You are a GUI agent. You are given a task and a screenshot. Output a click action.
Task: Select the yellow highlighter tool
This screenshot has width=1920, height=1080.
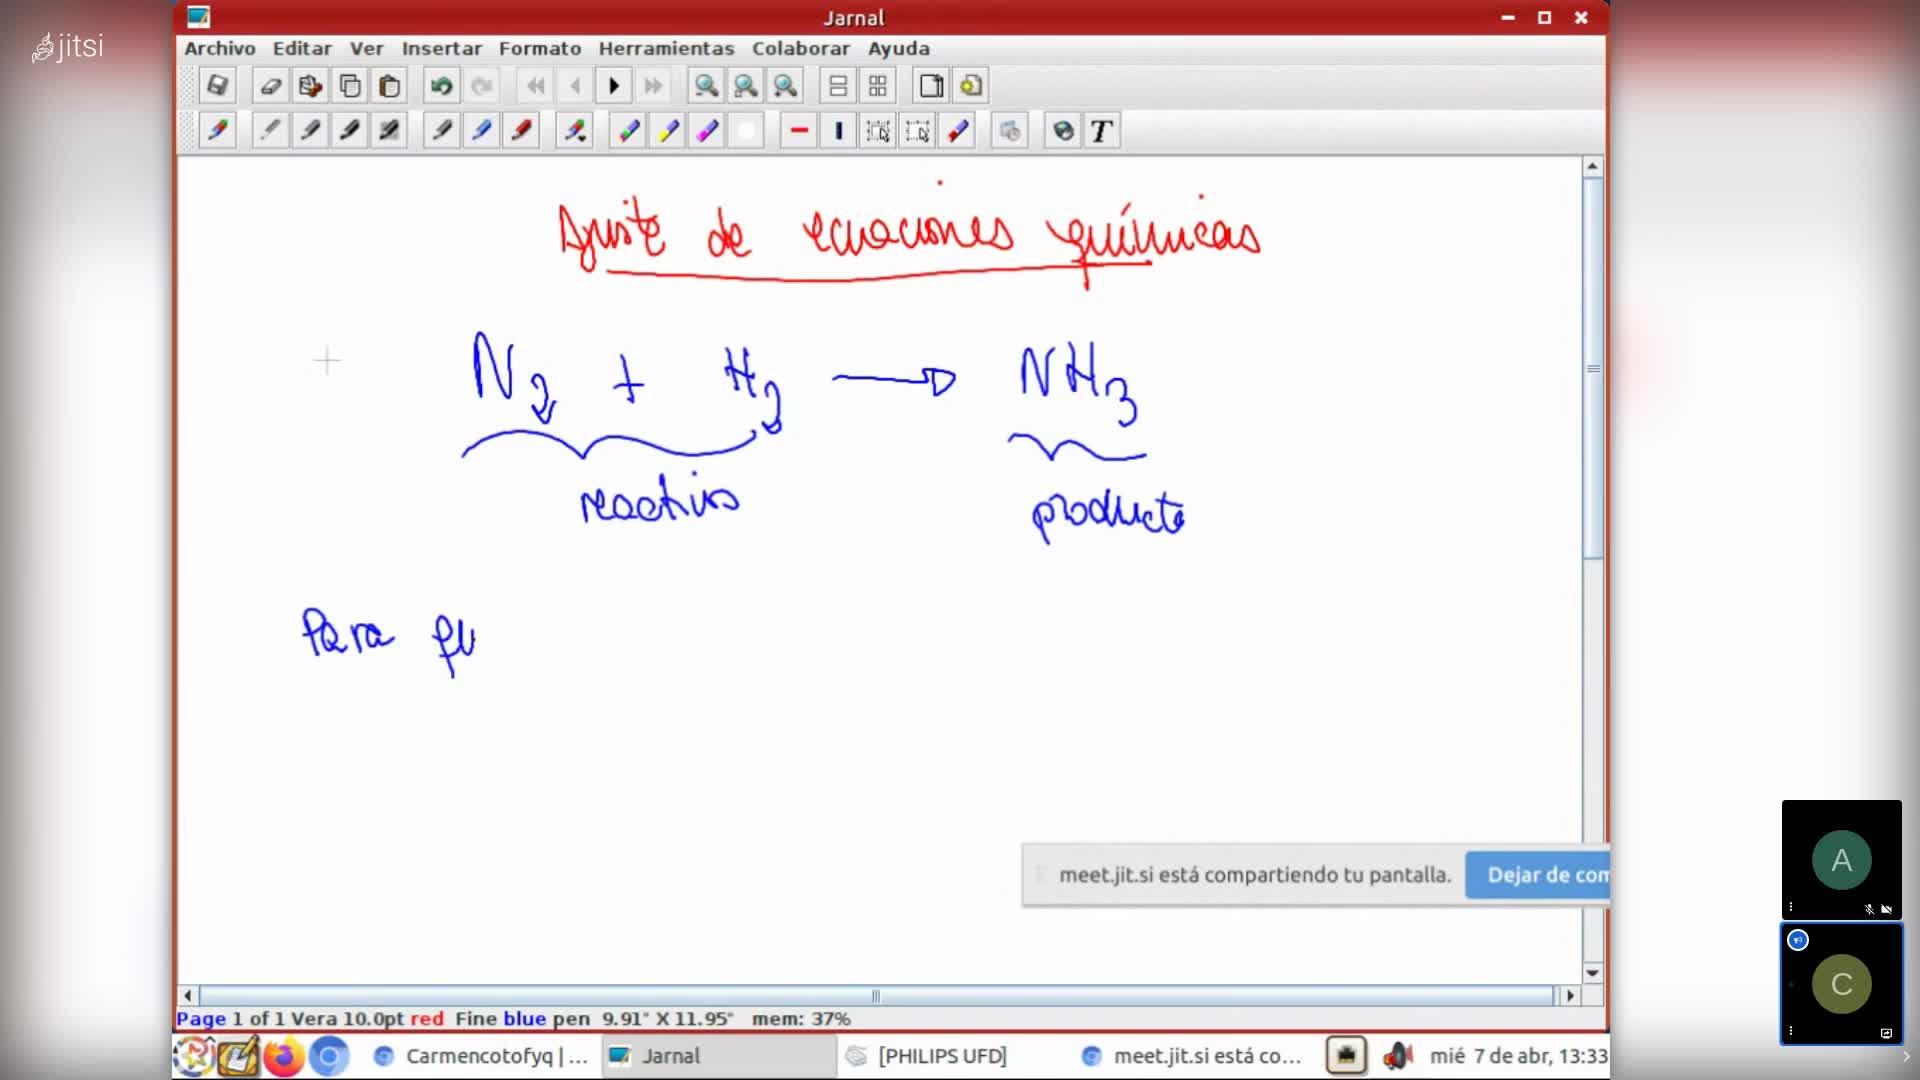(668, 131)
